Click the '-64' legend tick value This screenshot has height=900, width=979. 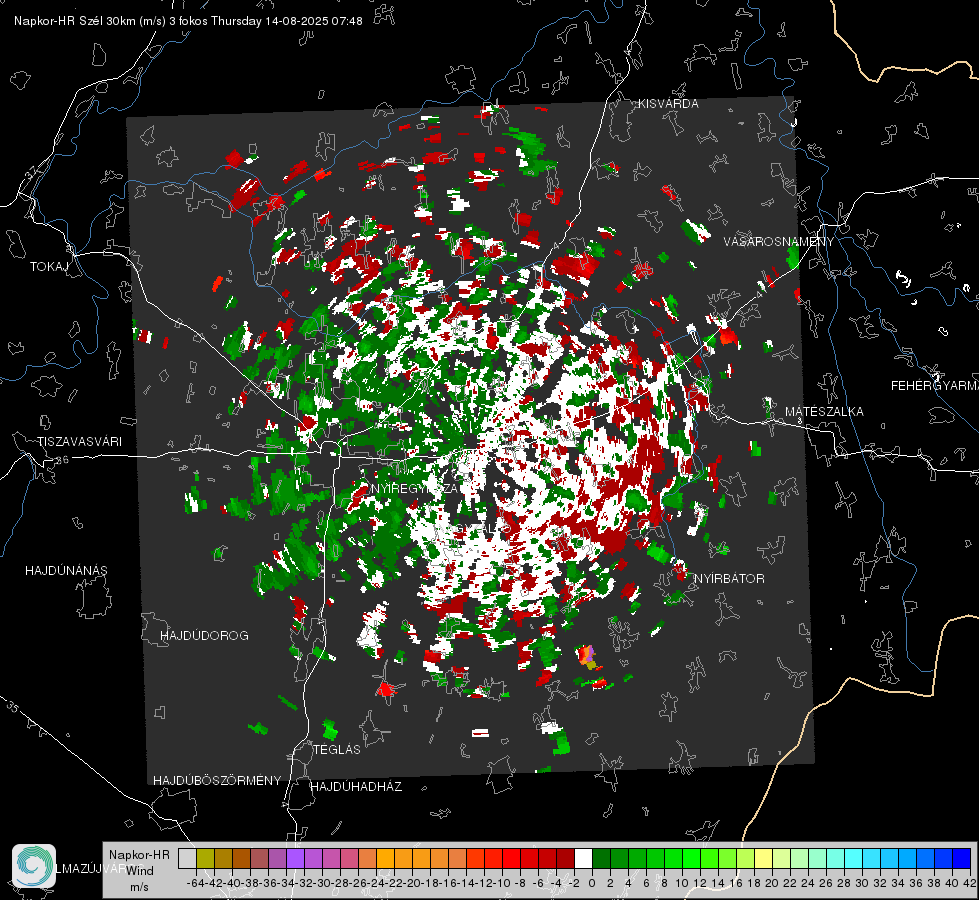tap(195, 883)
